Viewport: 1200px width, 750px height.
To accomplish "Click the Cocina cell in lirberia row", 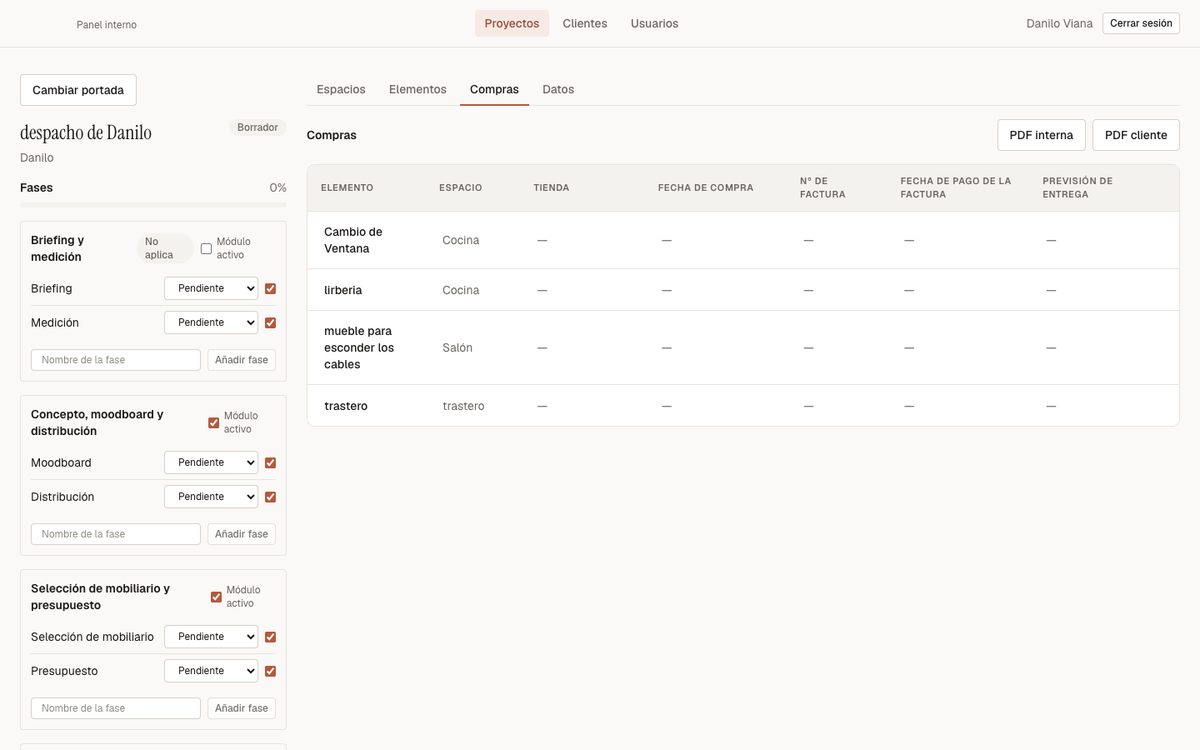I will point(461,290).
